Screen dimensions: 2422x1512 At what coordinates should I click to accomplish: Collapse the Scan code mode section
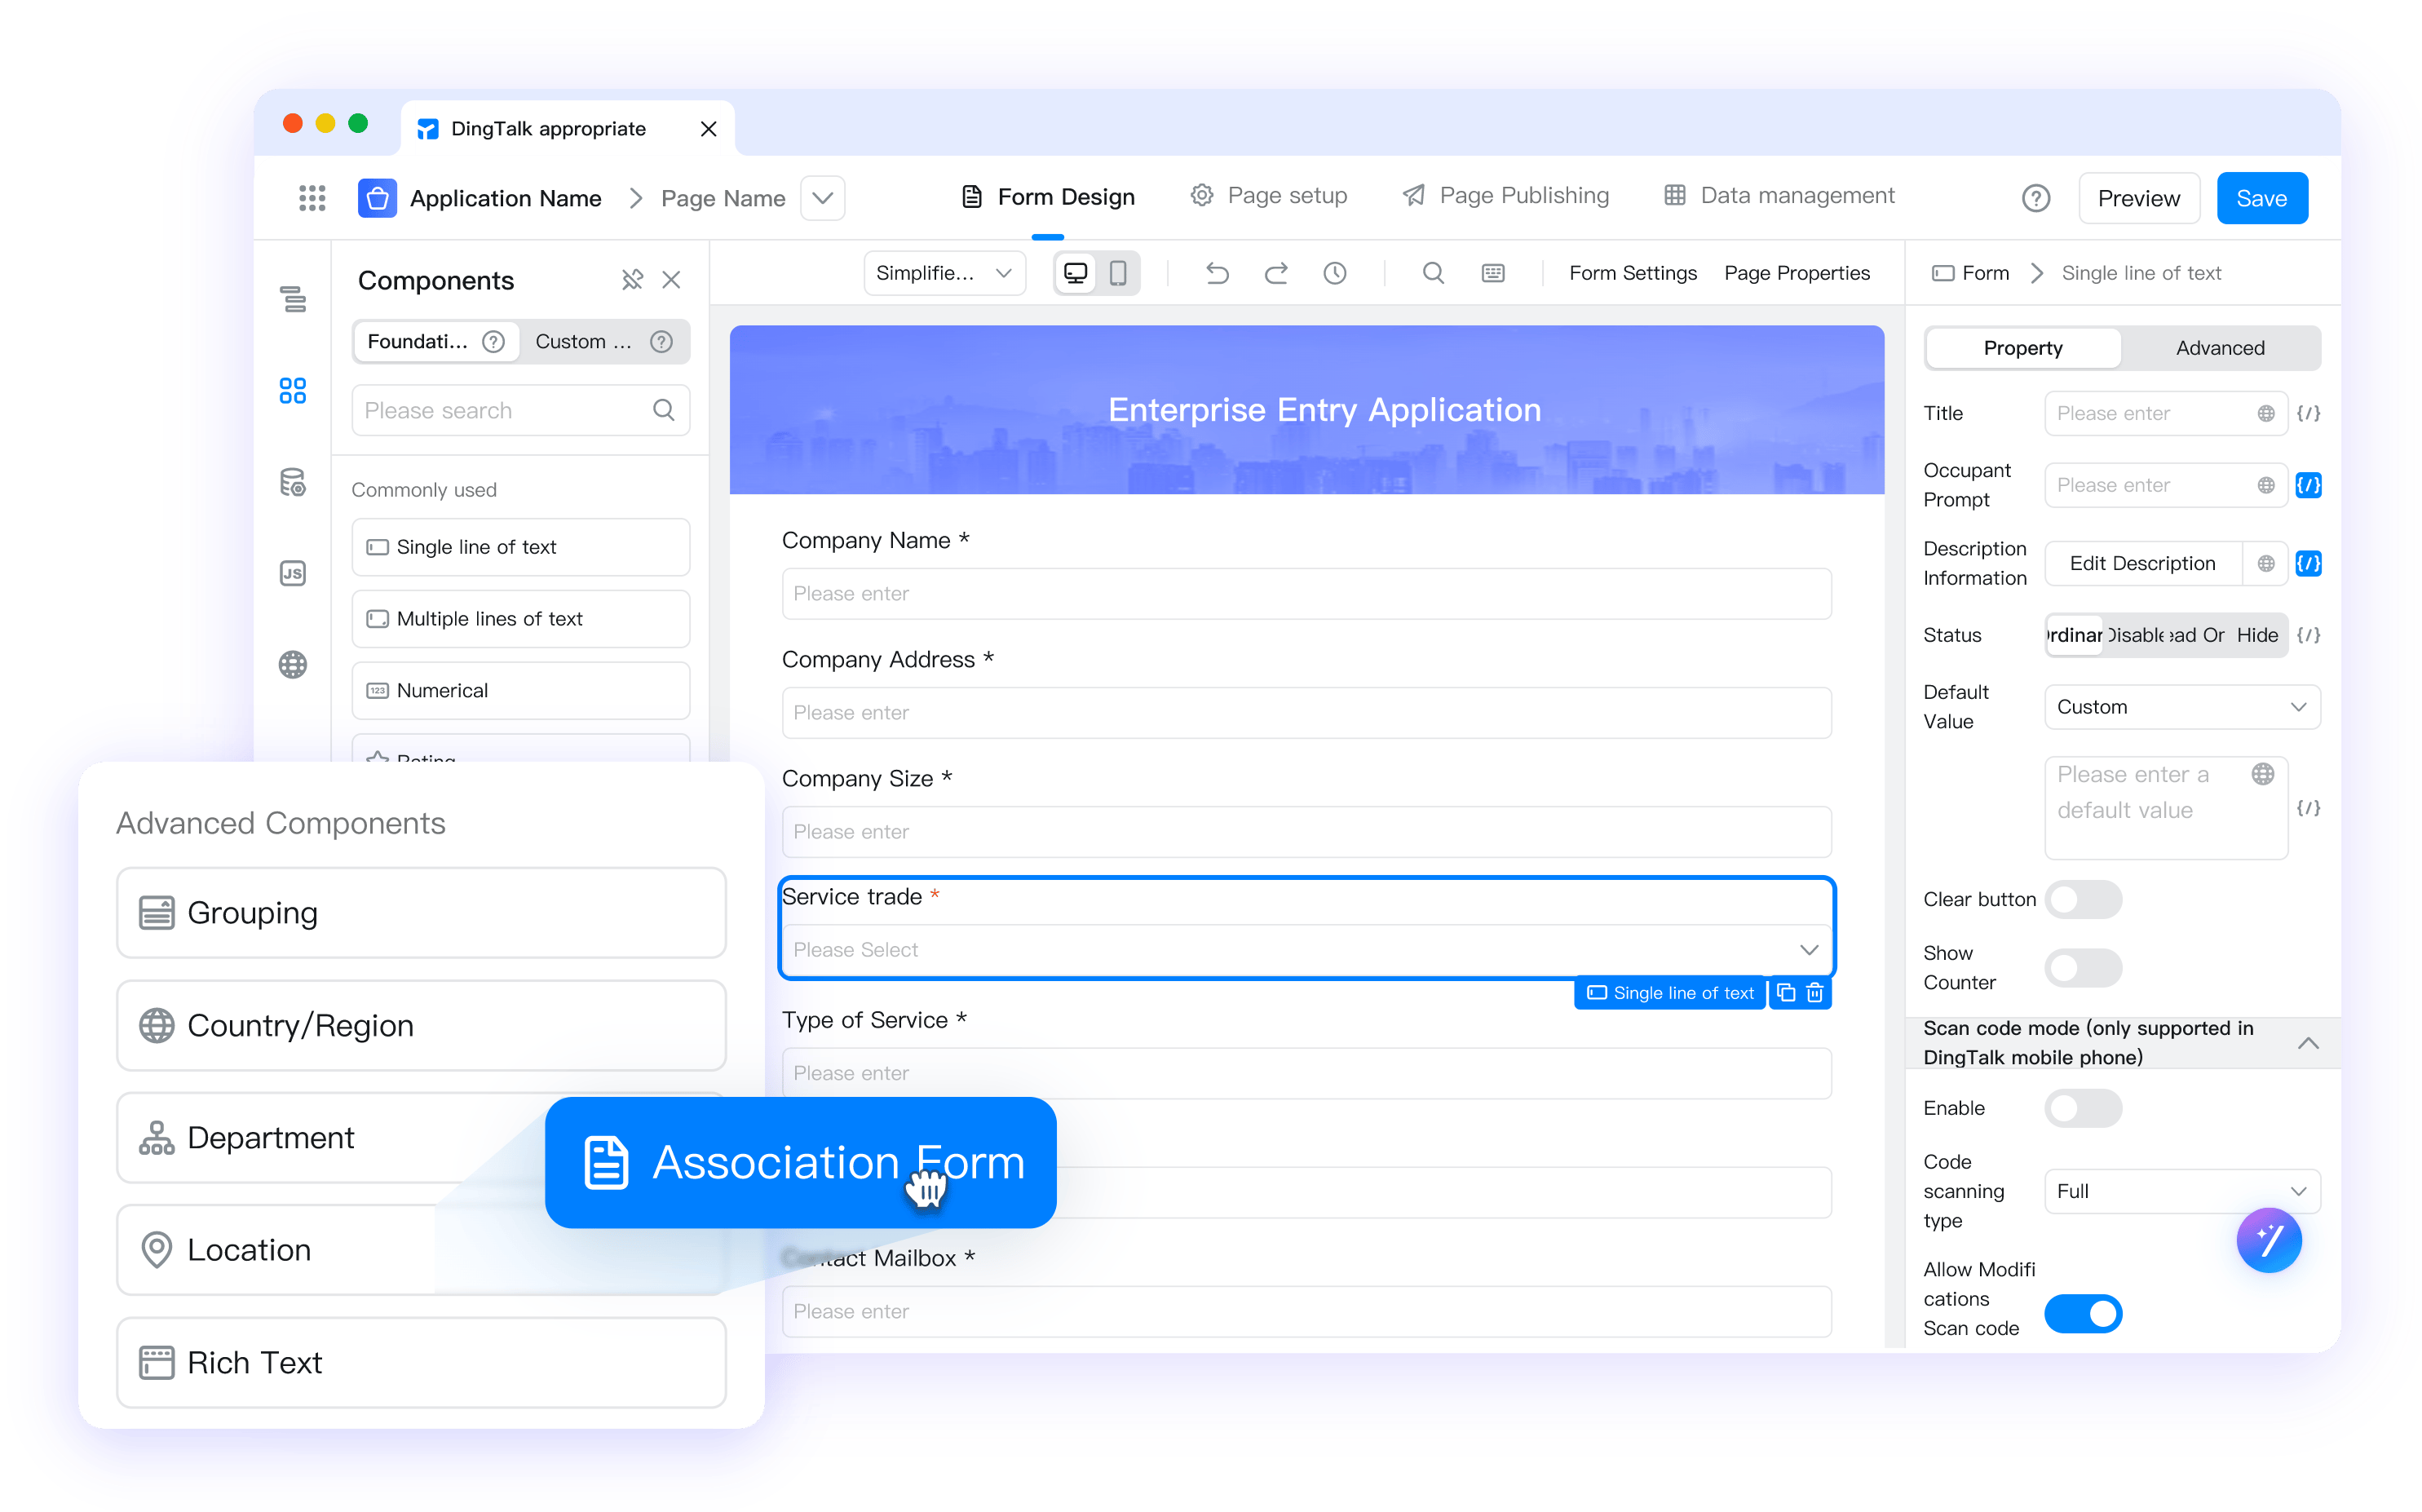(2307, 1043)
